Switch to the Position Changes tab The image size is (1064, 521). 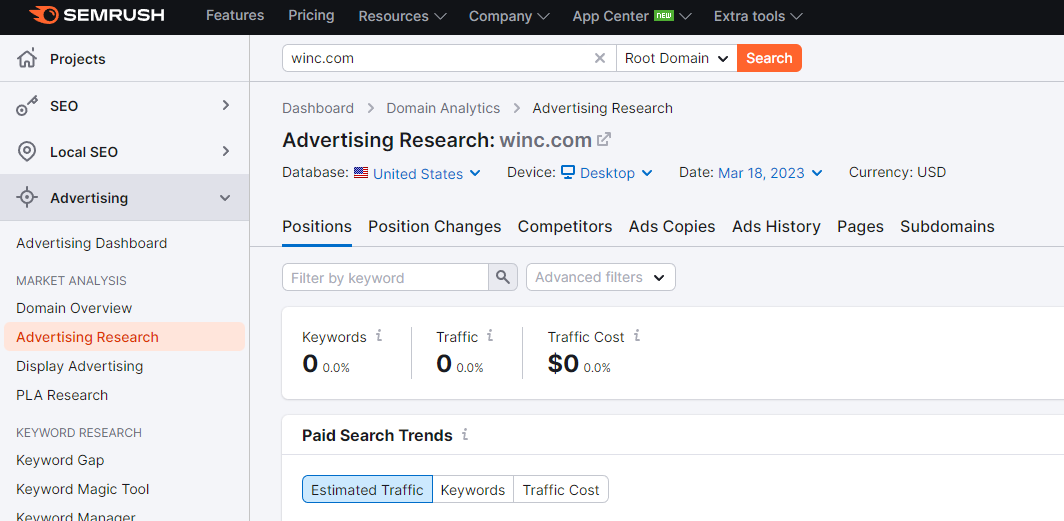(435, 227)
